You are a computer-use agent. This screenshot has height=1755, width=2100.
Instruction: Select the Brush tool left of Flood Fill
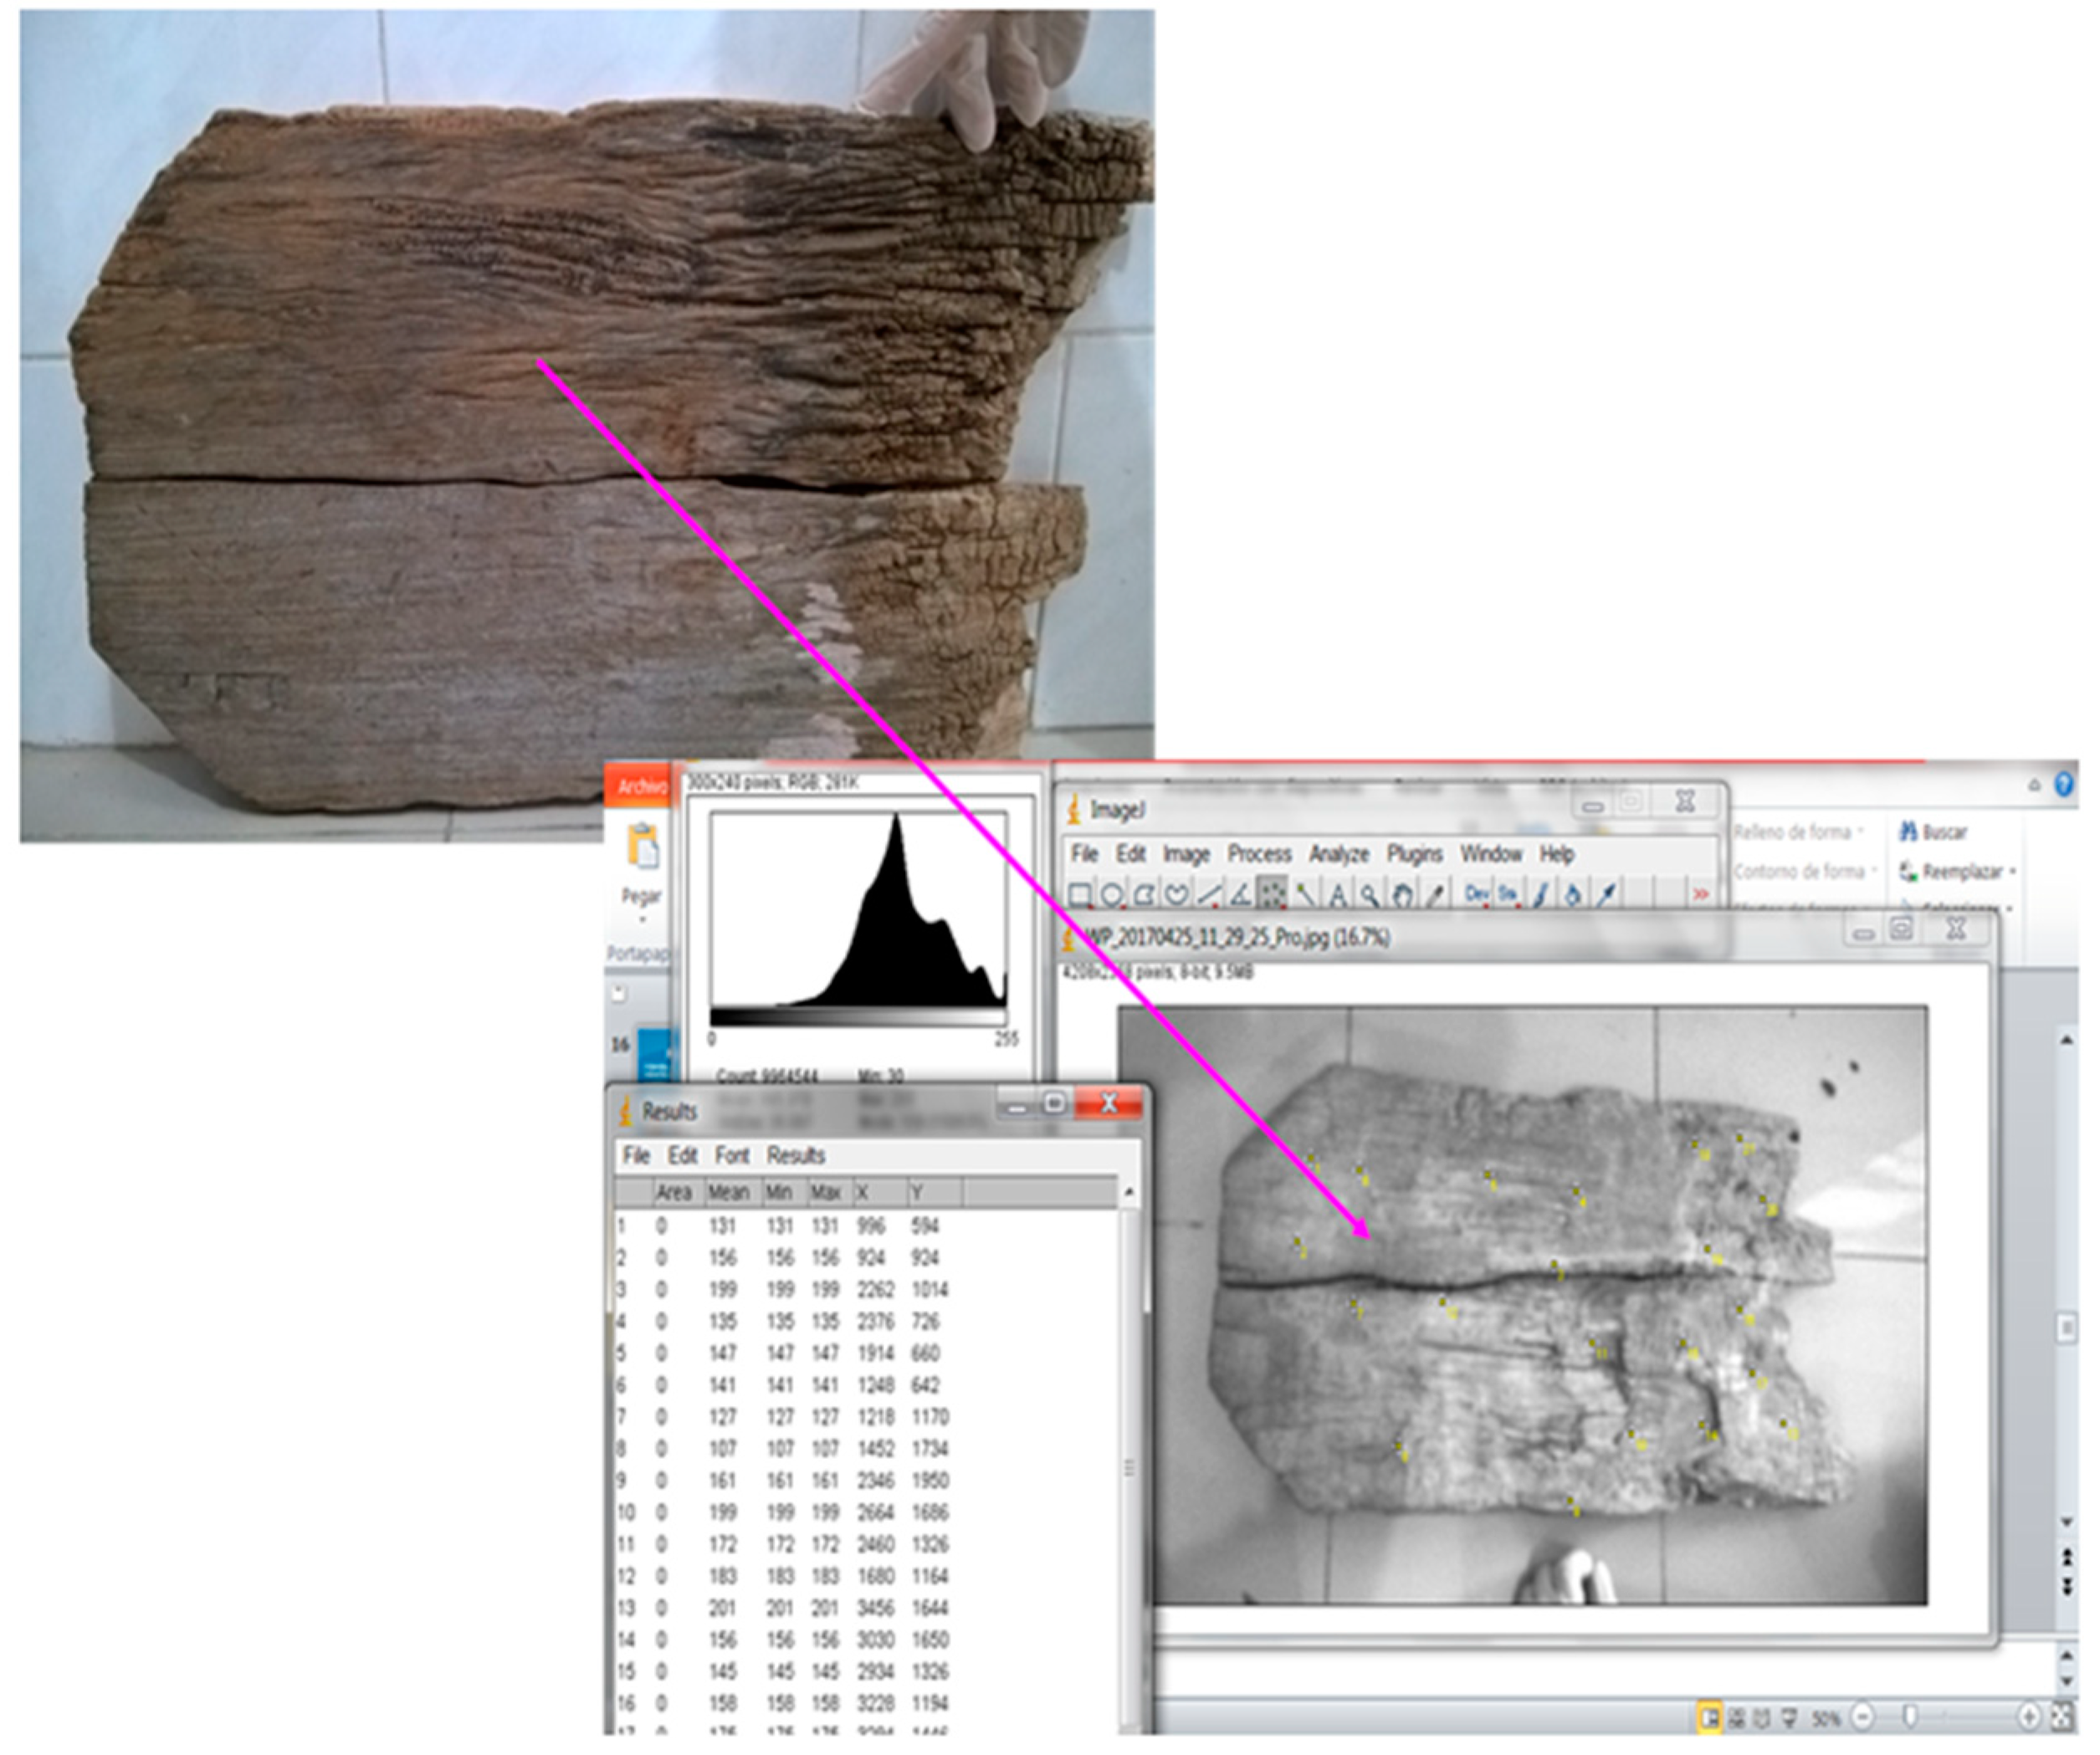[x=1541, y=894]
